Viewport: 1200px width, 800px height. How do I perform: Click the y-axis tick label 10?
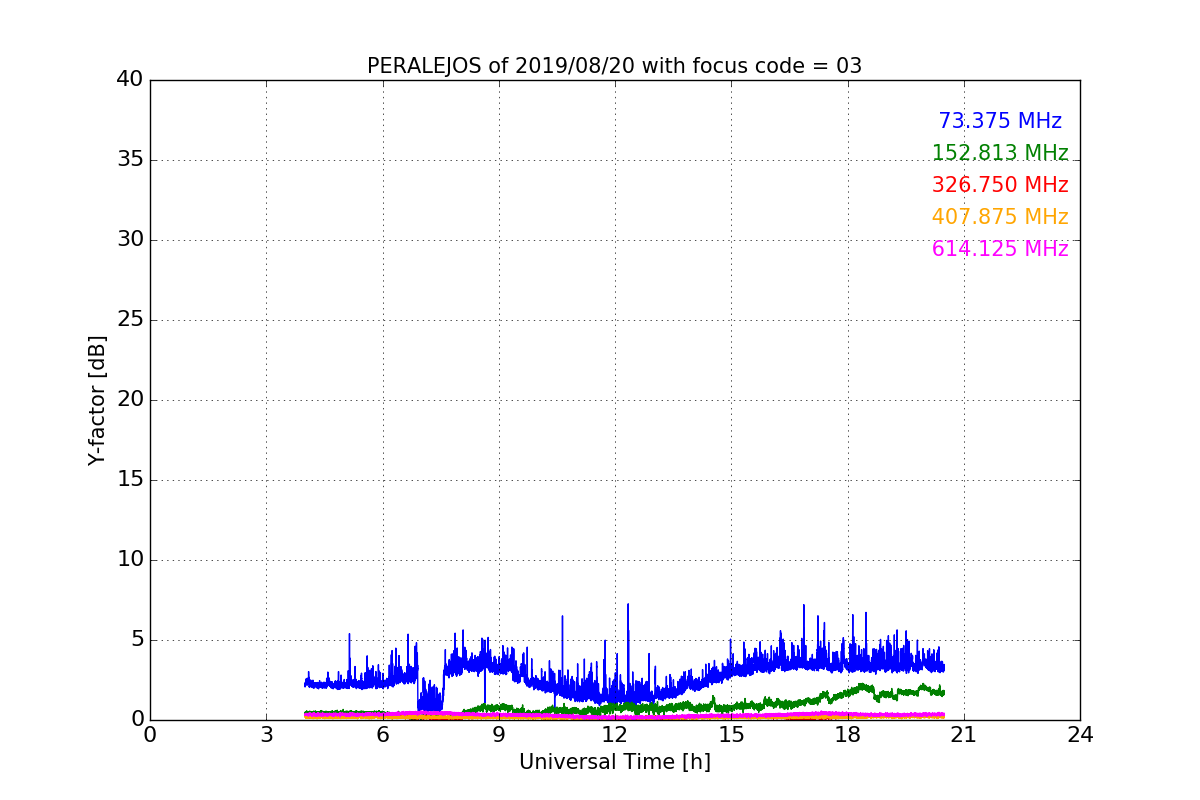point(130,560)
